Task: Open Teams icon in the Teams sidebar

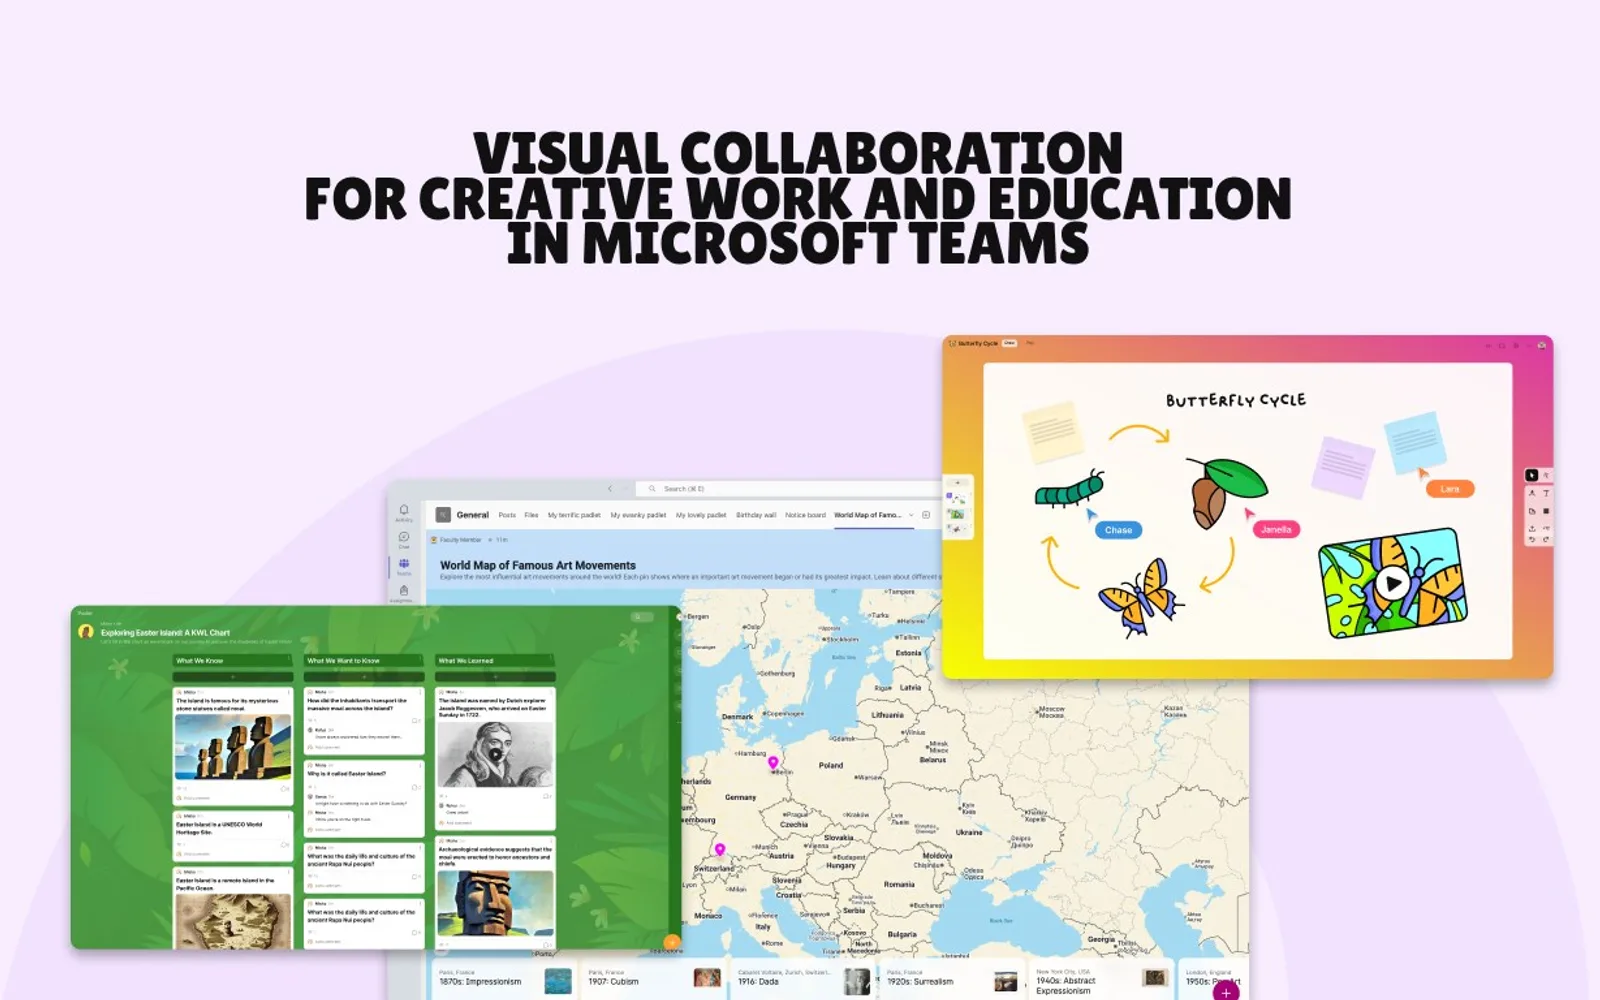Action: tap(404, 566)
